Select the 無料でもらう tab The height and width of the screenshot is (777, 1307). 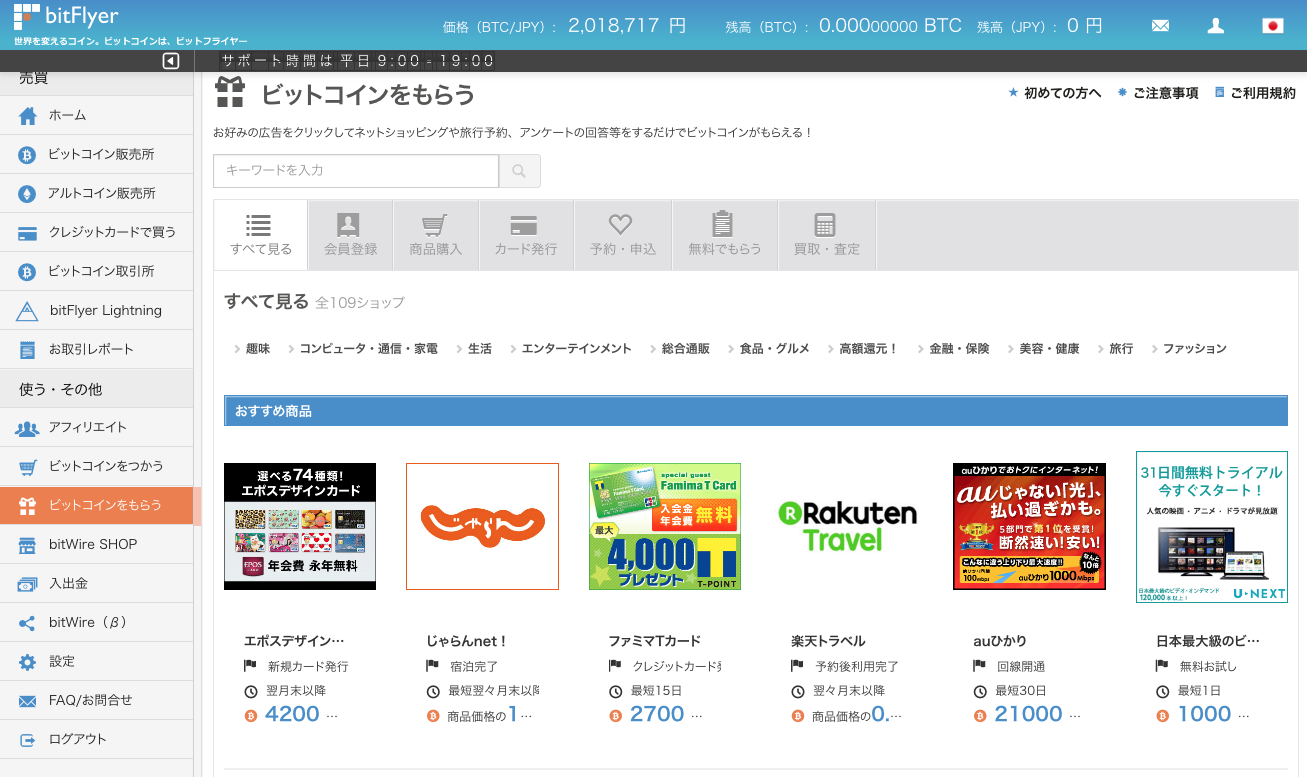(725, 235)
